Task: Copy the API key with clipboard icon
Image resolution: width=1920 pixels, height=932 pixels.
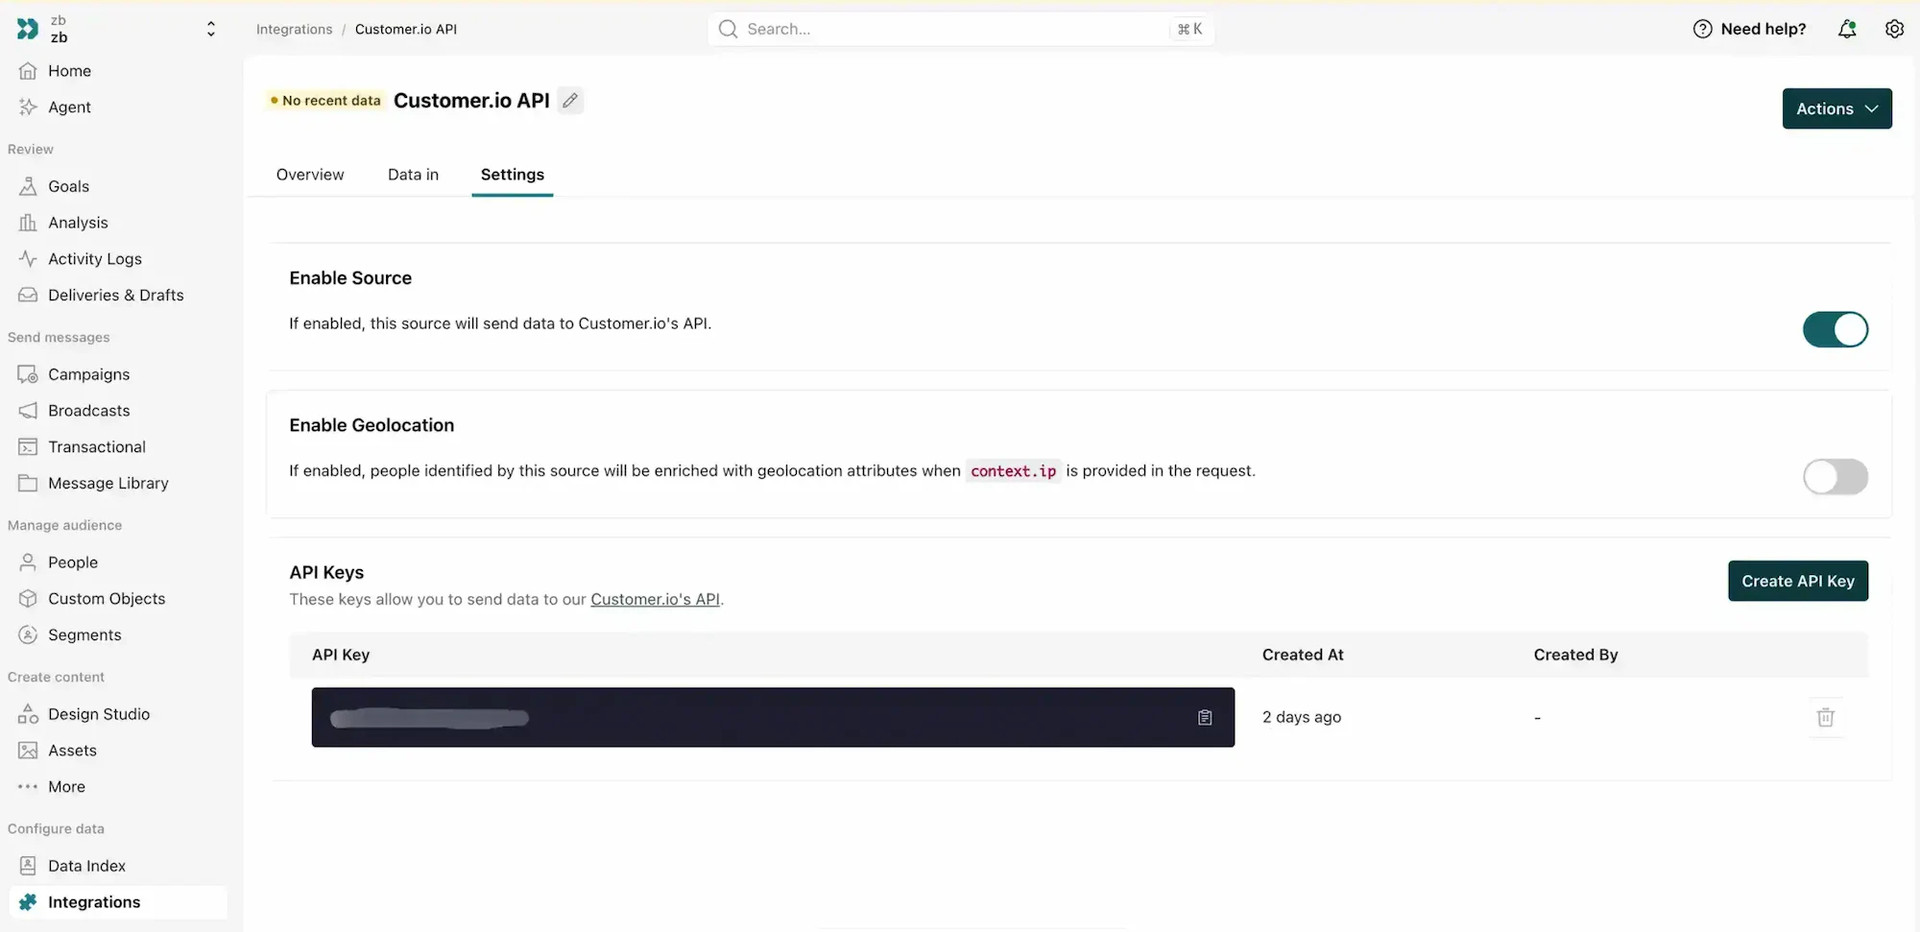Action: point(1205,717)
